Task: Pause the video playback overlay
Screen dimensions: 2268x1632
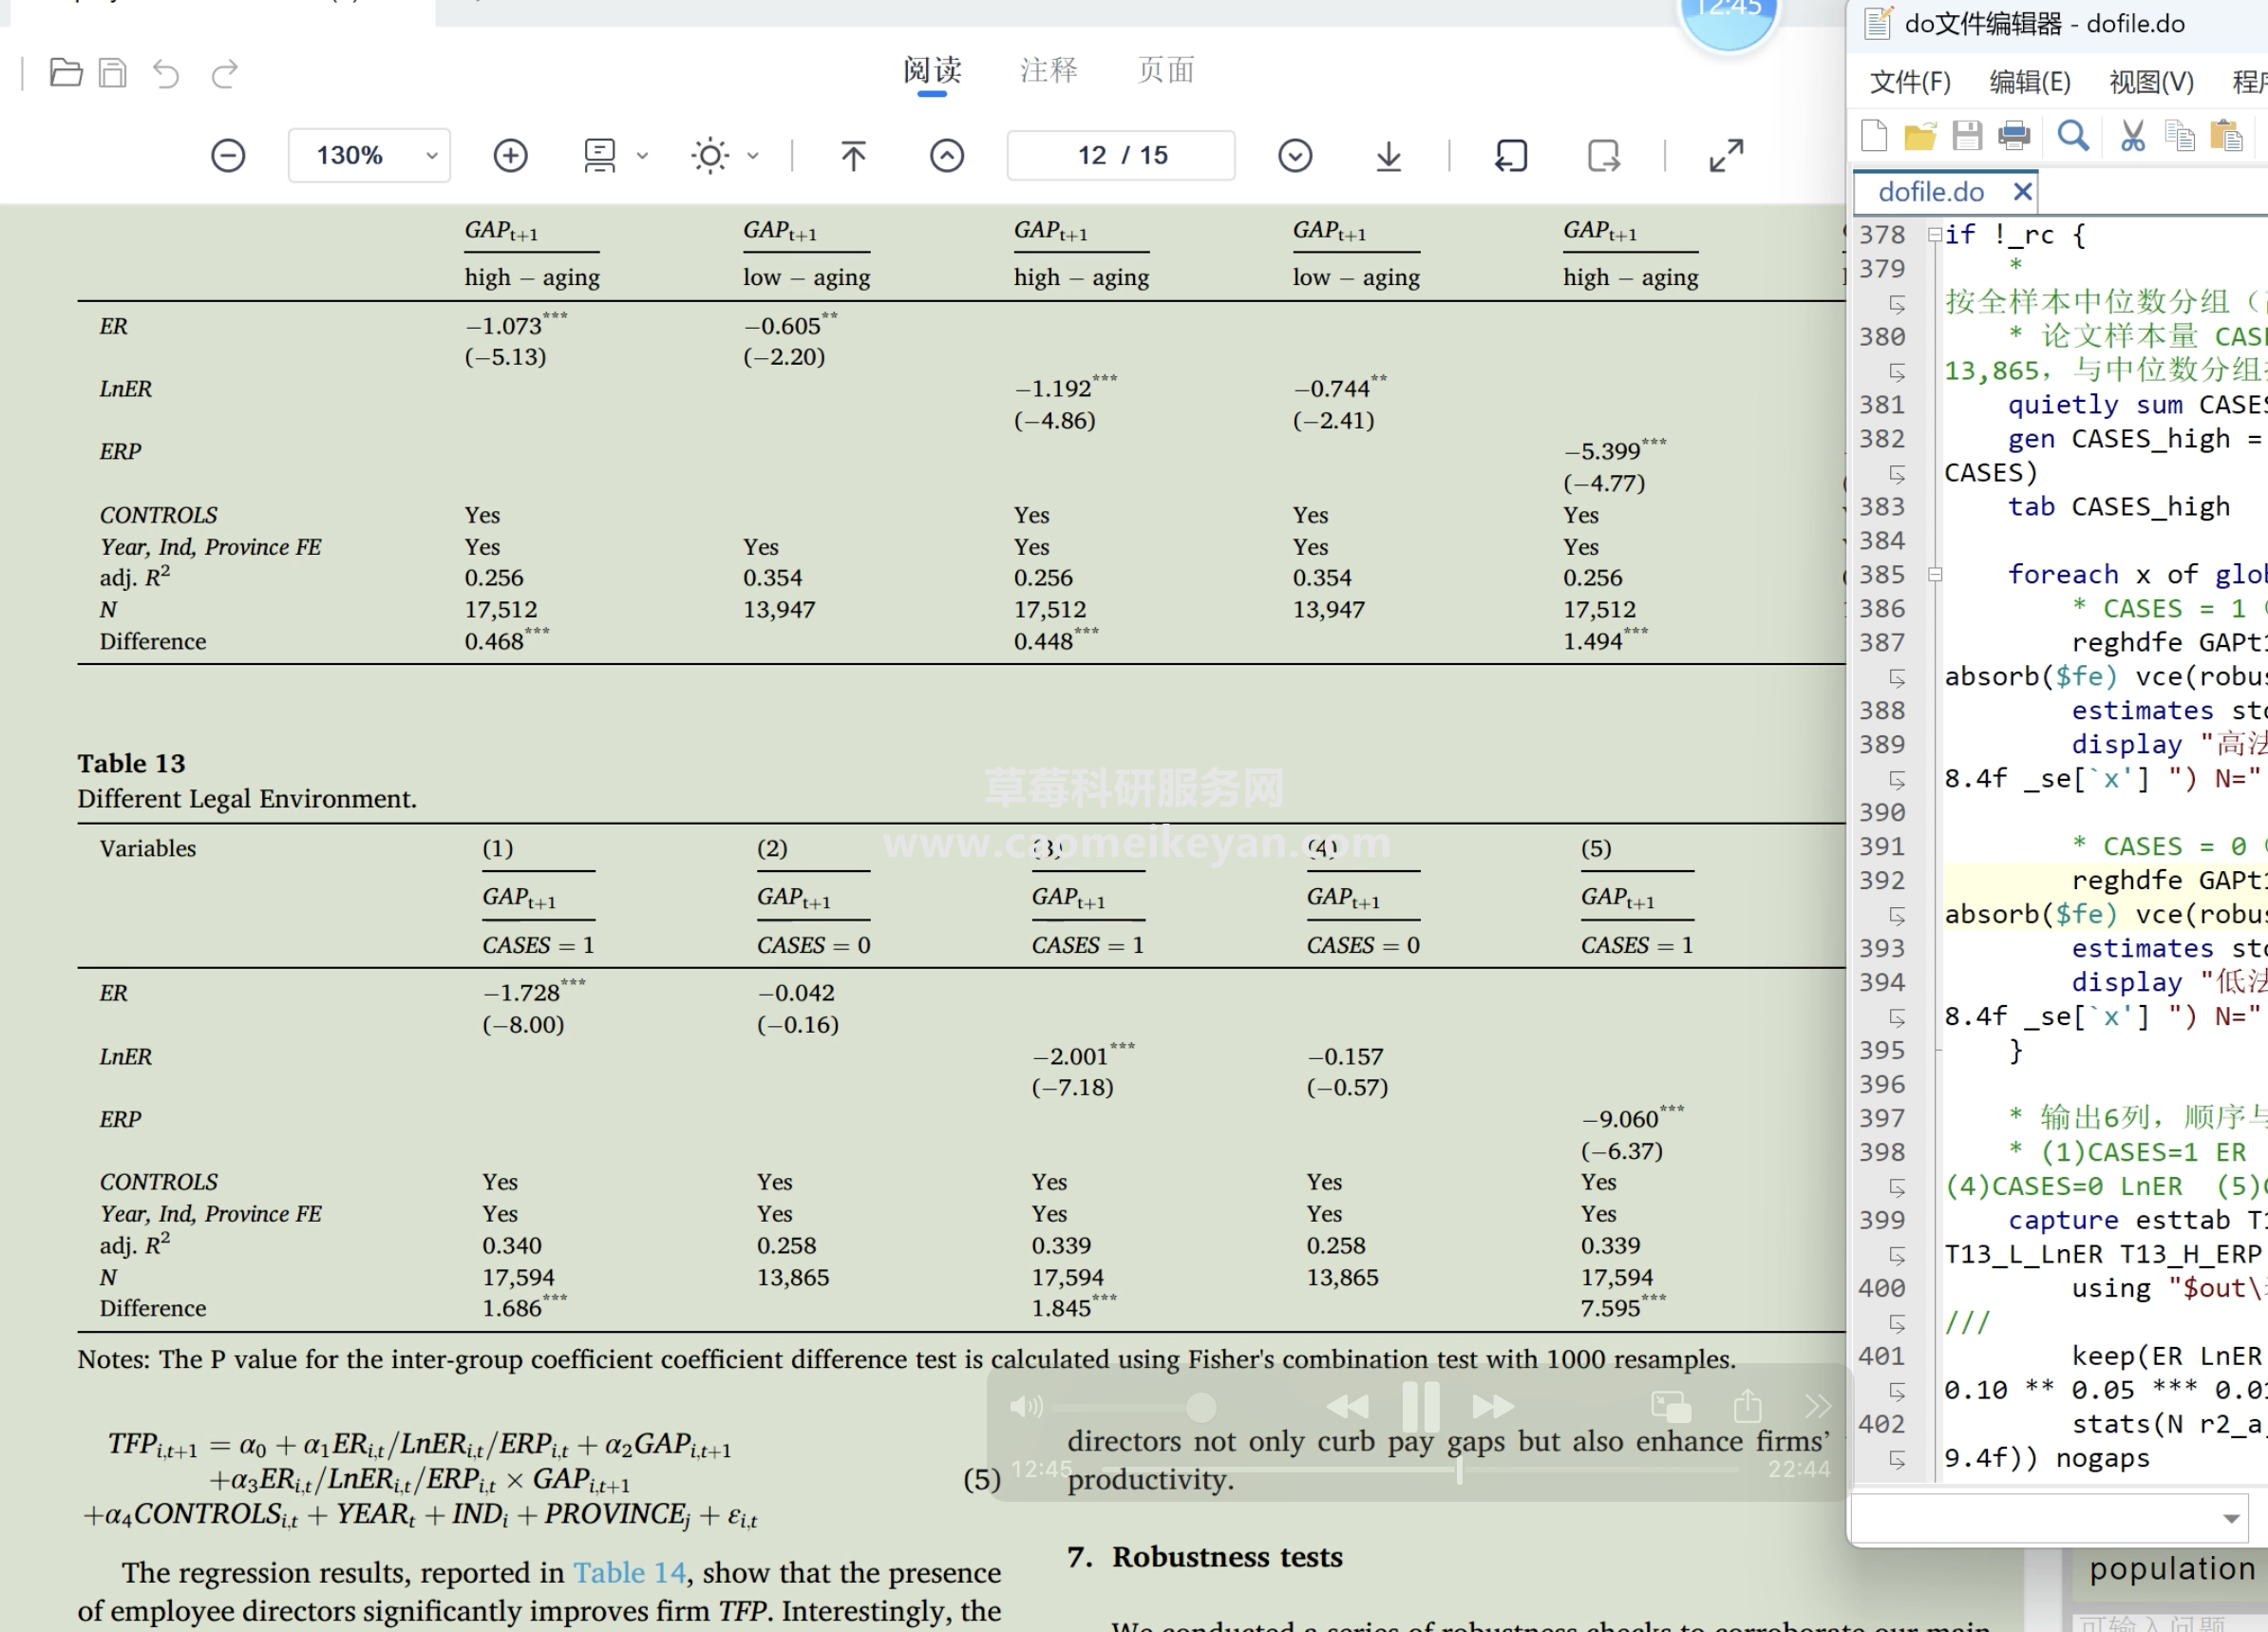Action: pos(1420,1407)
